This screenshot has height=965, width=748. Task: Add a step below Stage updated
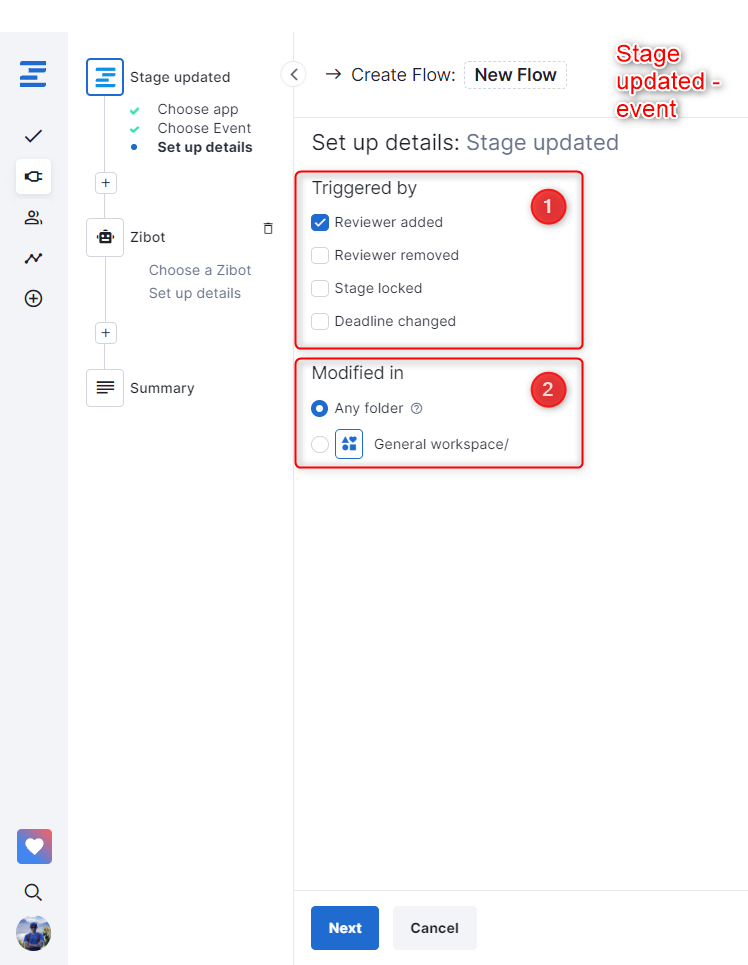tap(107, 182)
